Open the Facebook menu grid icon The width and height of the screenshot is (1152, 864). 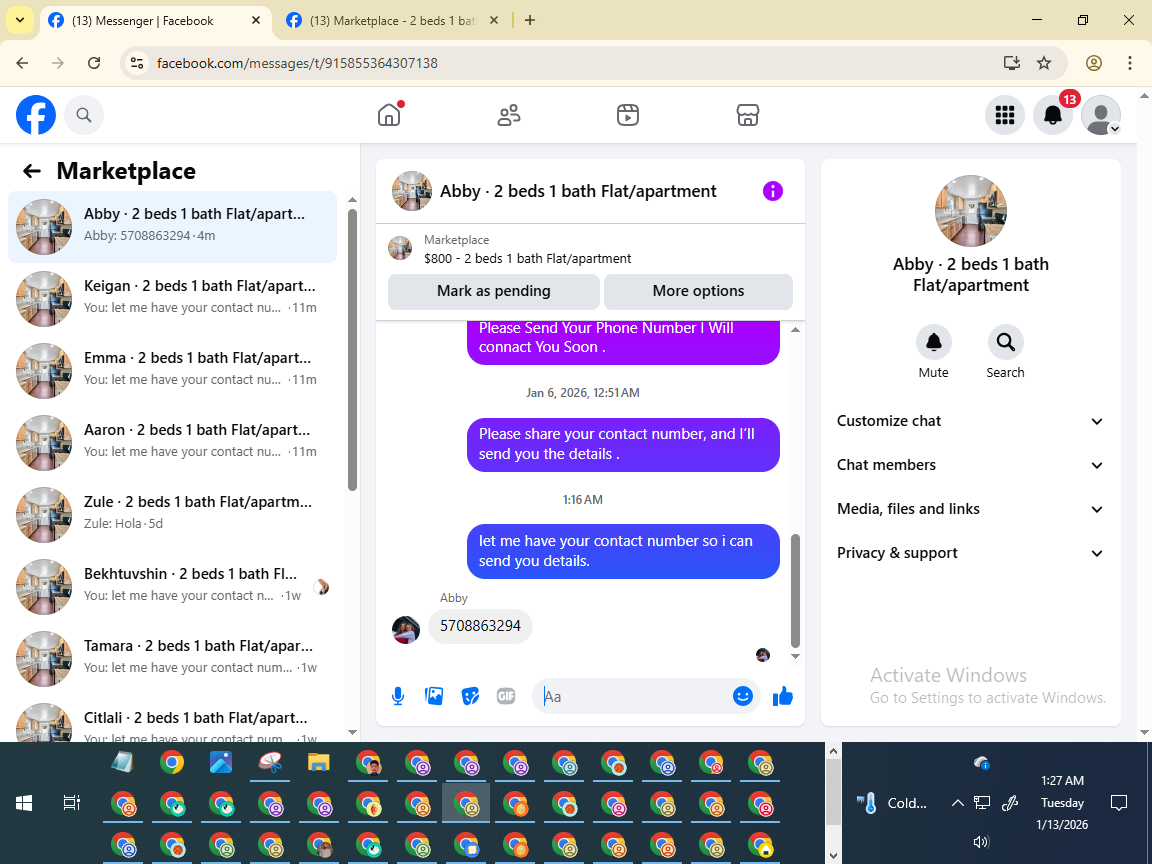tap(1004, 115)
